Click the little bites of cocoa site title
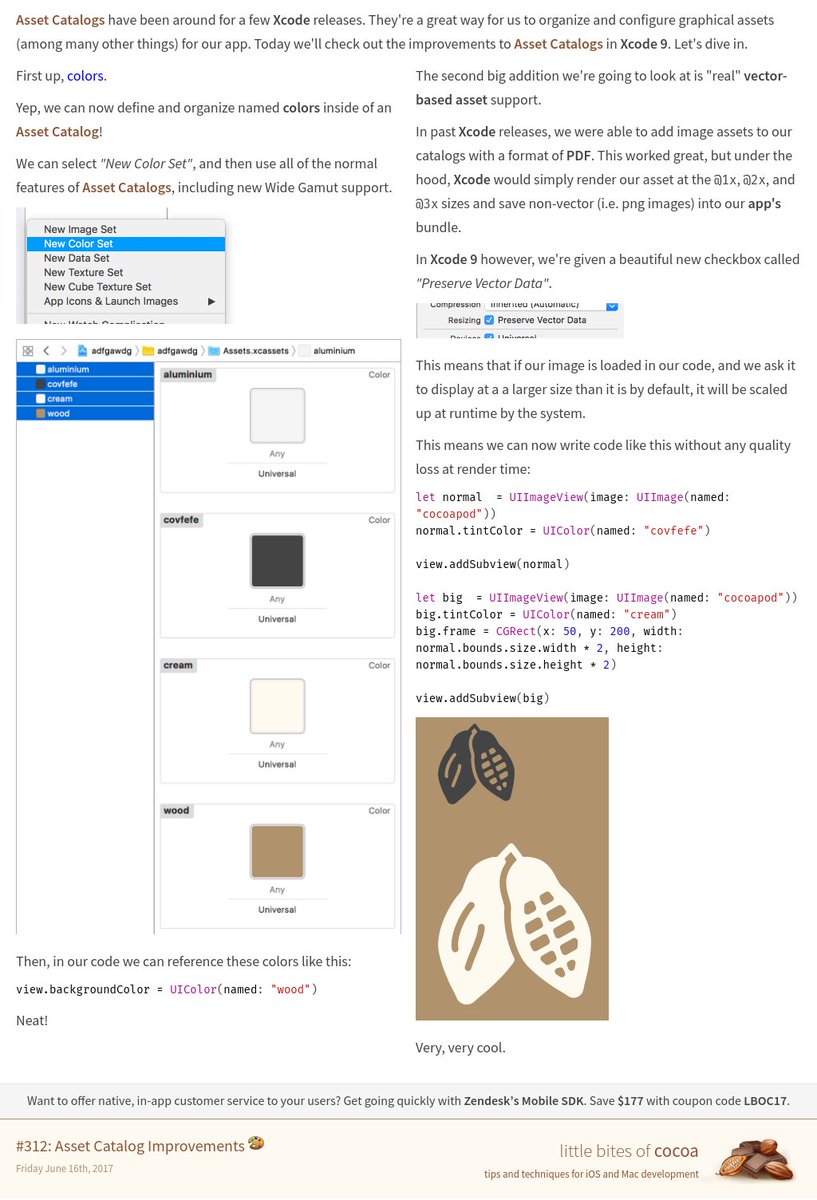Viewport: 817px width, 1200px height. 629,1150
